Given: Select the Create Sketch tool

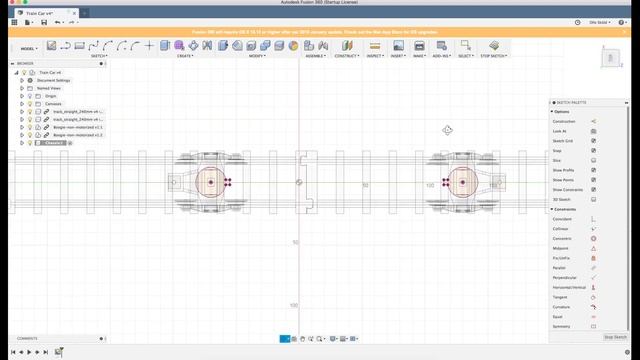Looking at the screenshot, I should (51, 46).
